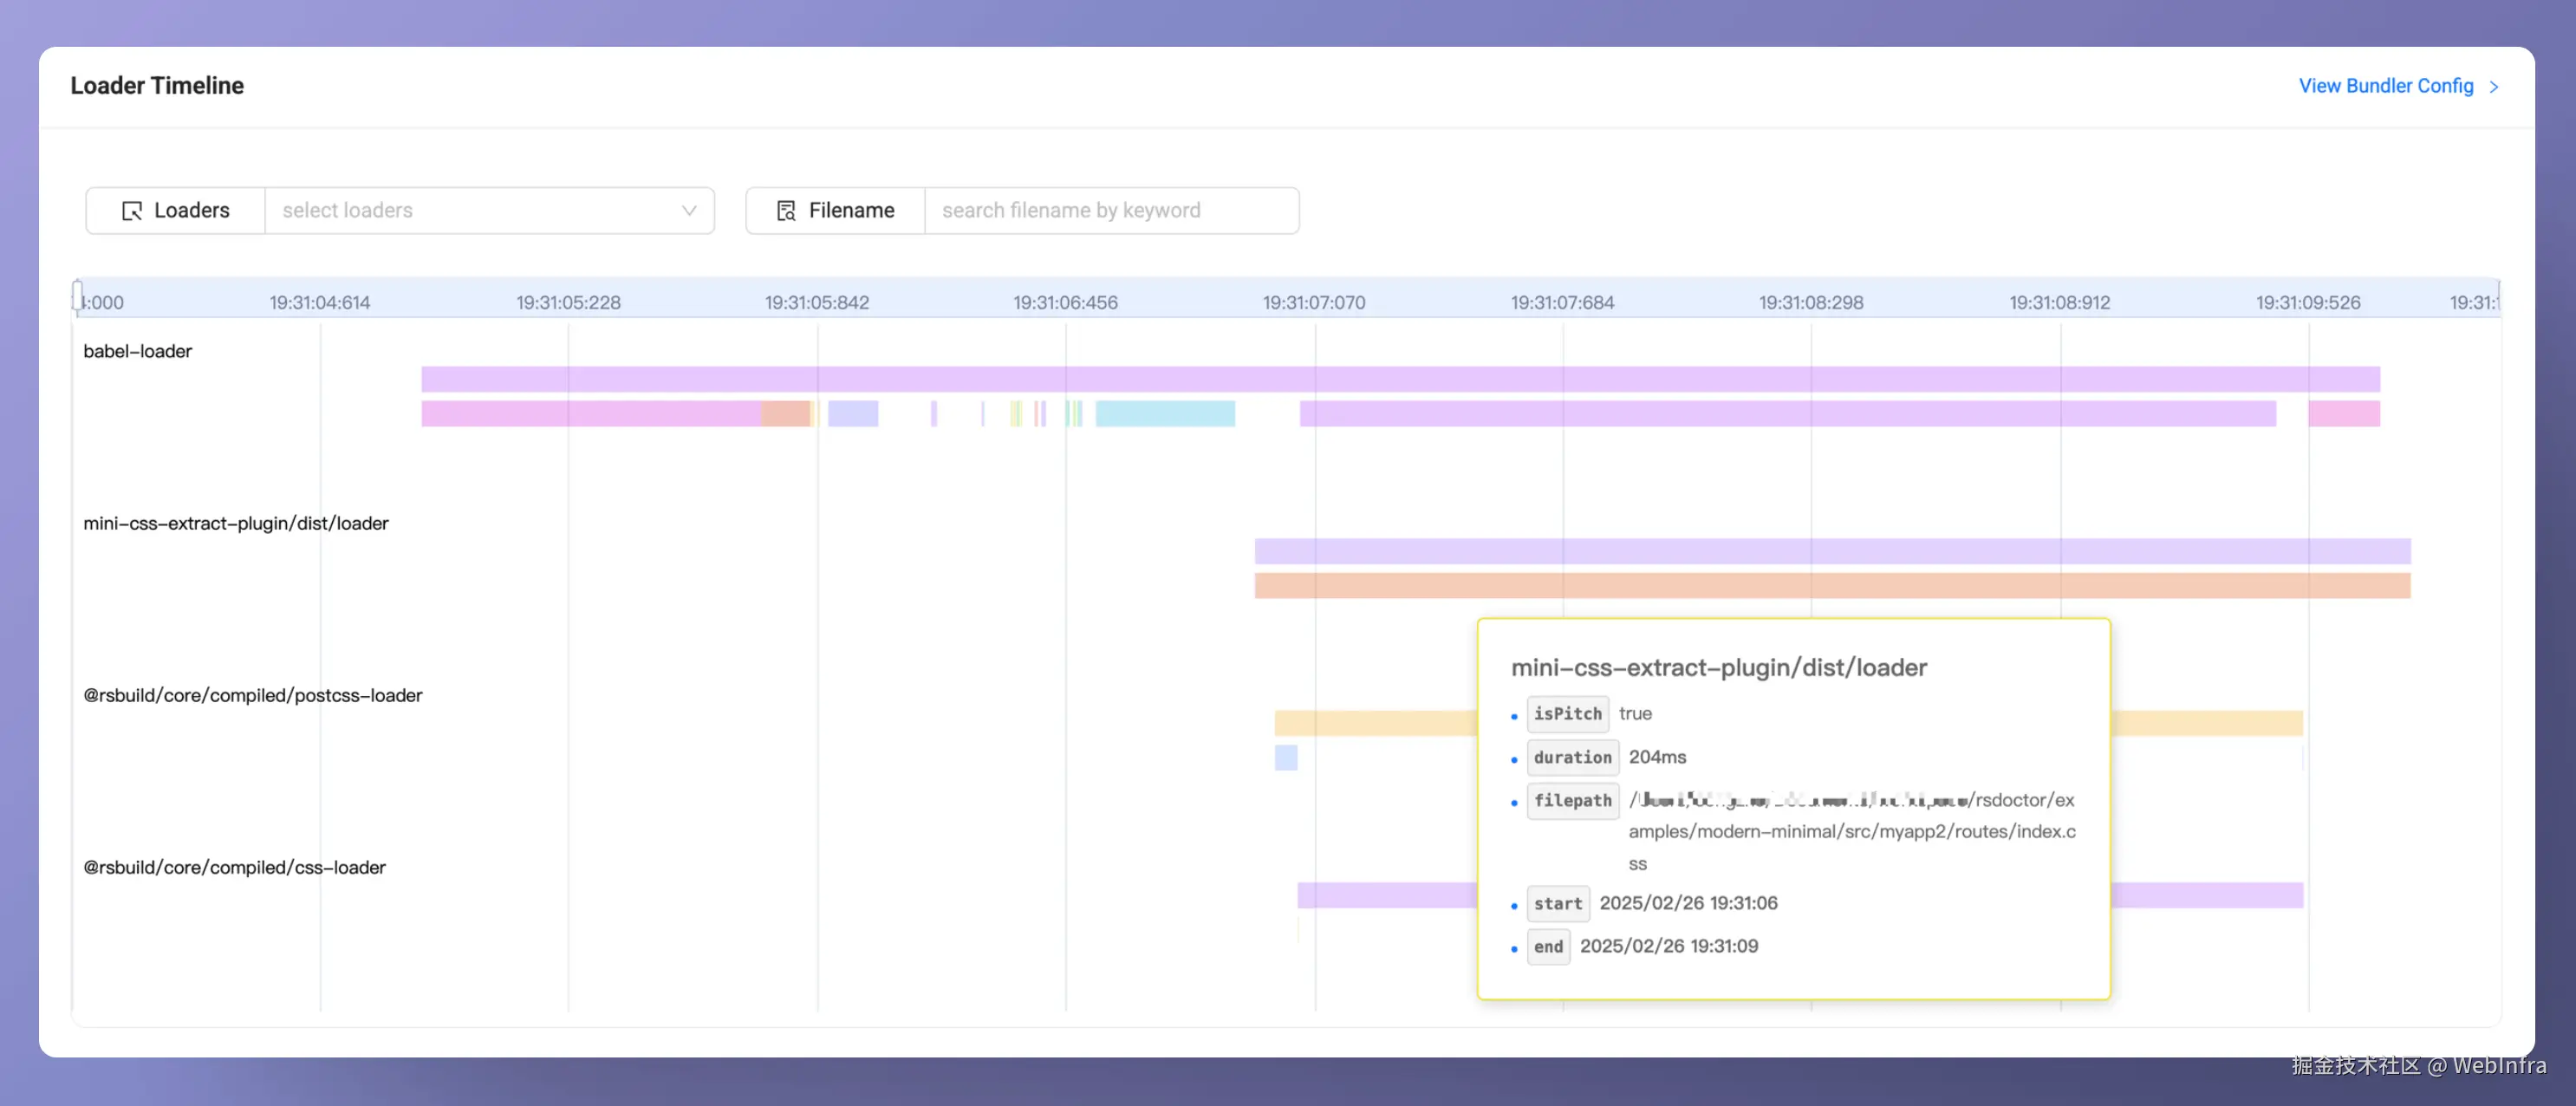Click the pink babel-loader bar at left

tap(590, 414)
